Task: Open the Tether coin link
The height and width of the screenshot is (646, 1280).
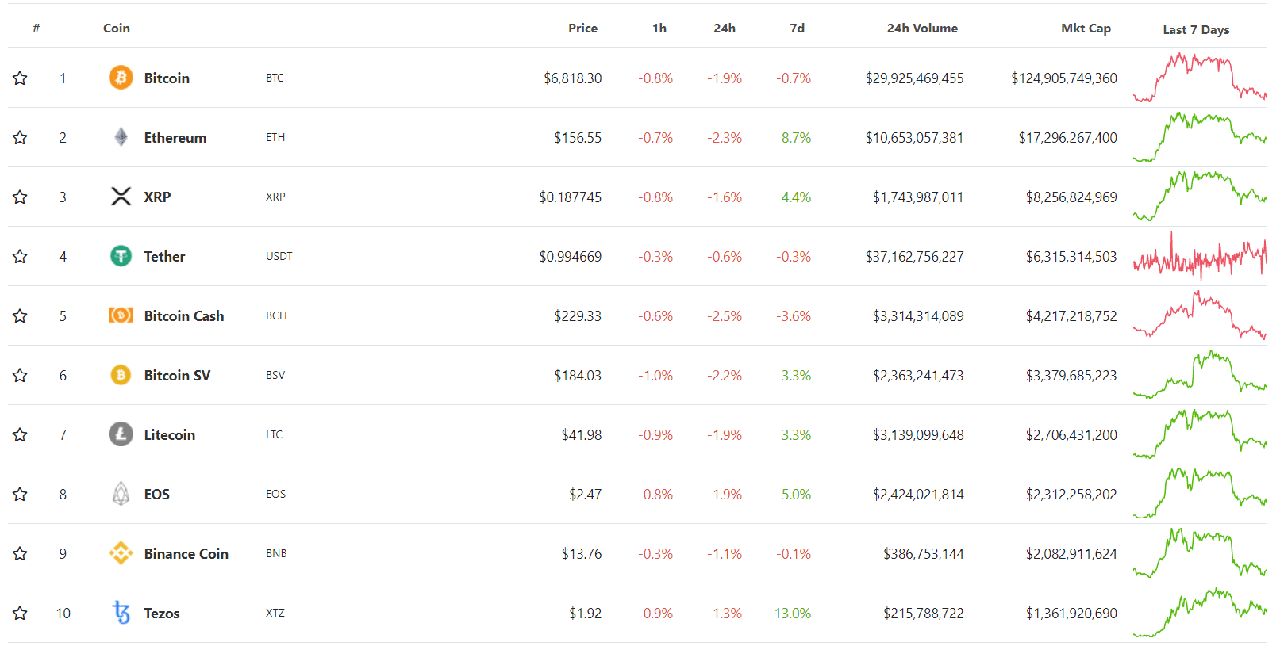Action: click(165, 256)
